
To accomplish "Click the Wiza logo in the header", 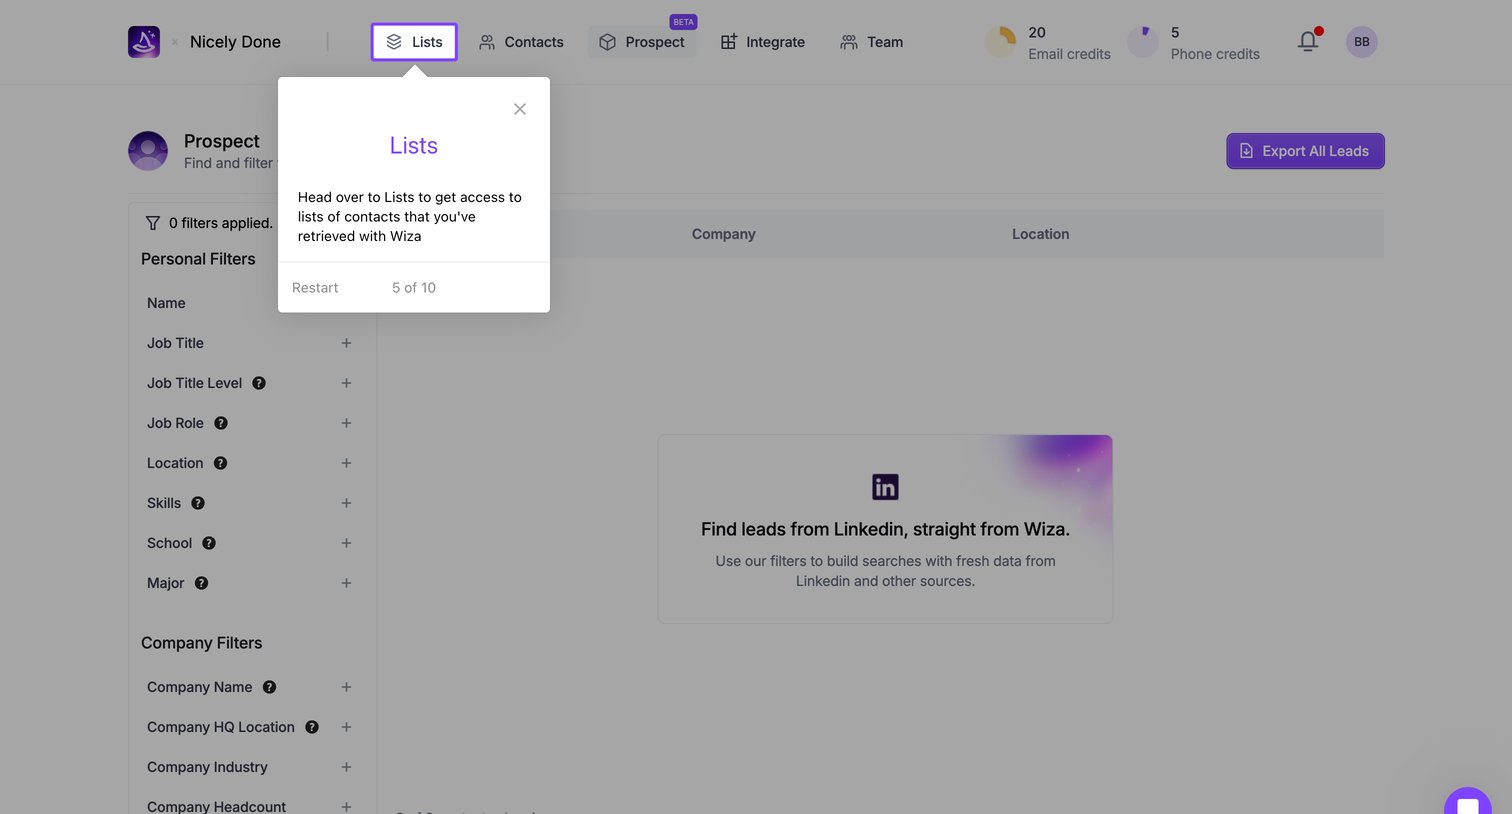I will [x=144, y=42].
